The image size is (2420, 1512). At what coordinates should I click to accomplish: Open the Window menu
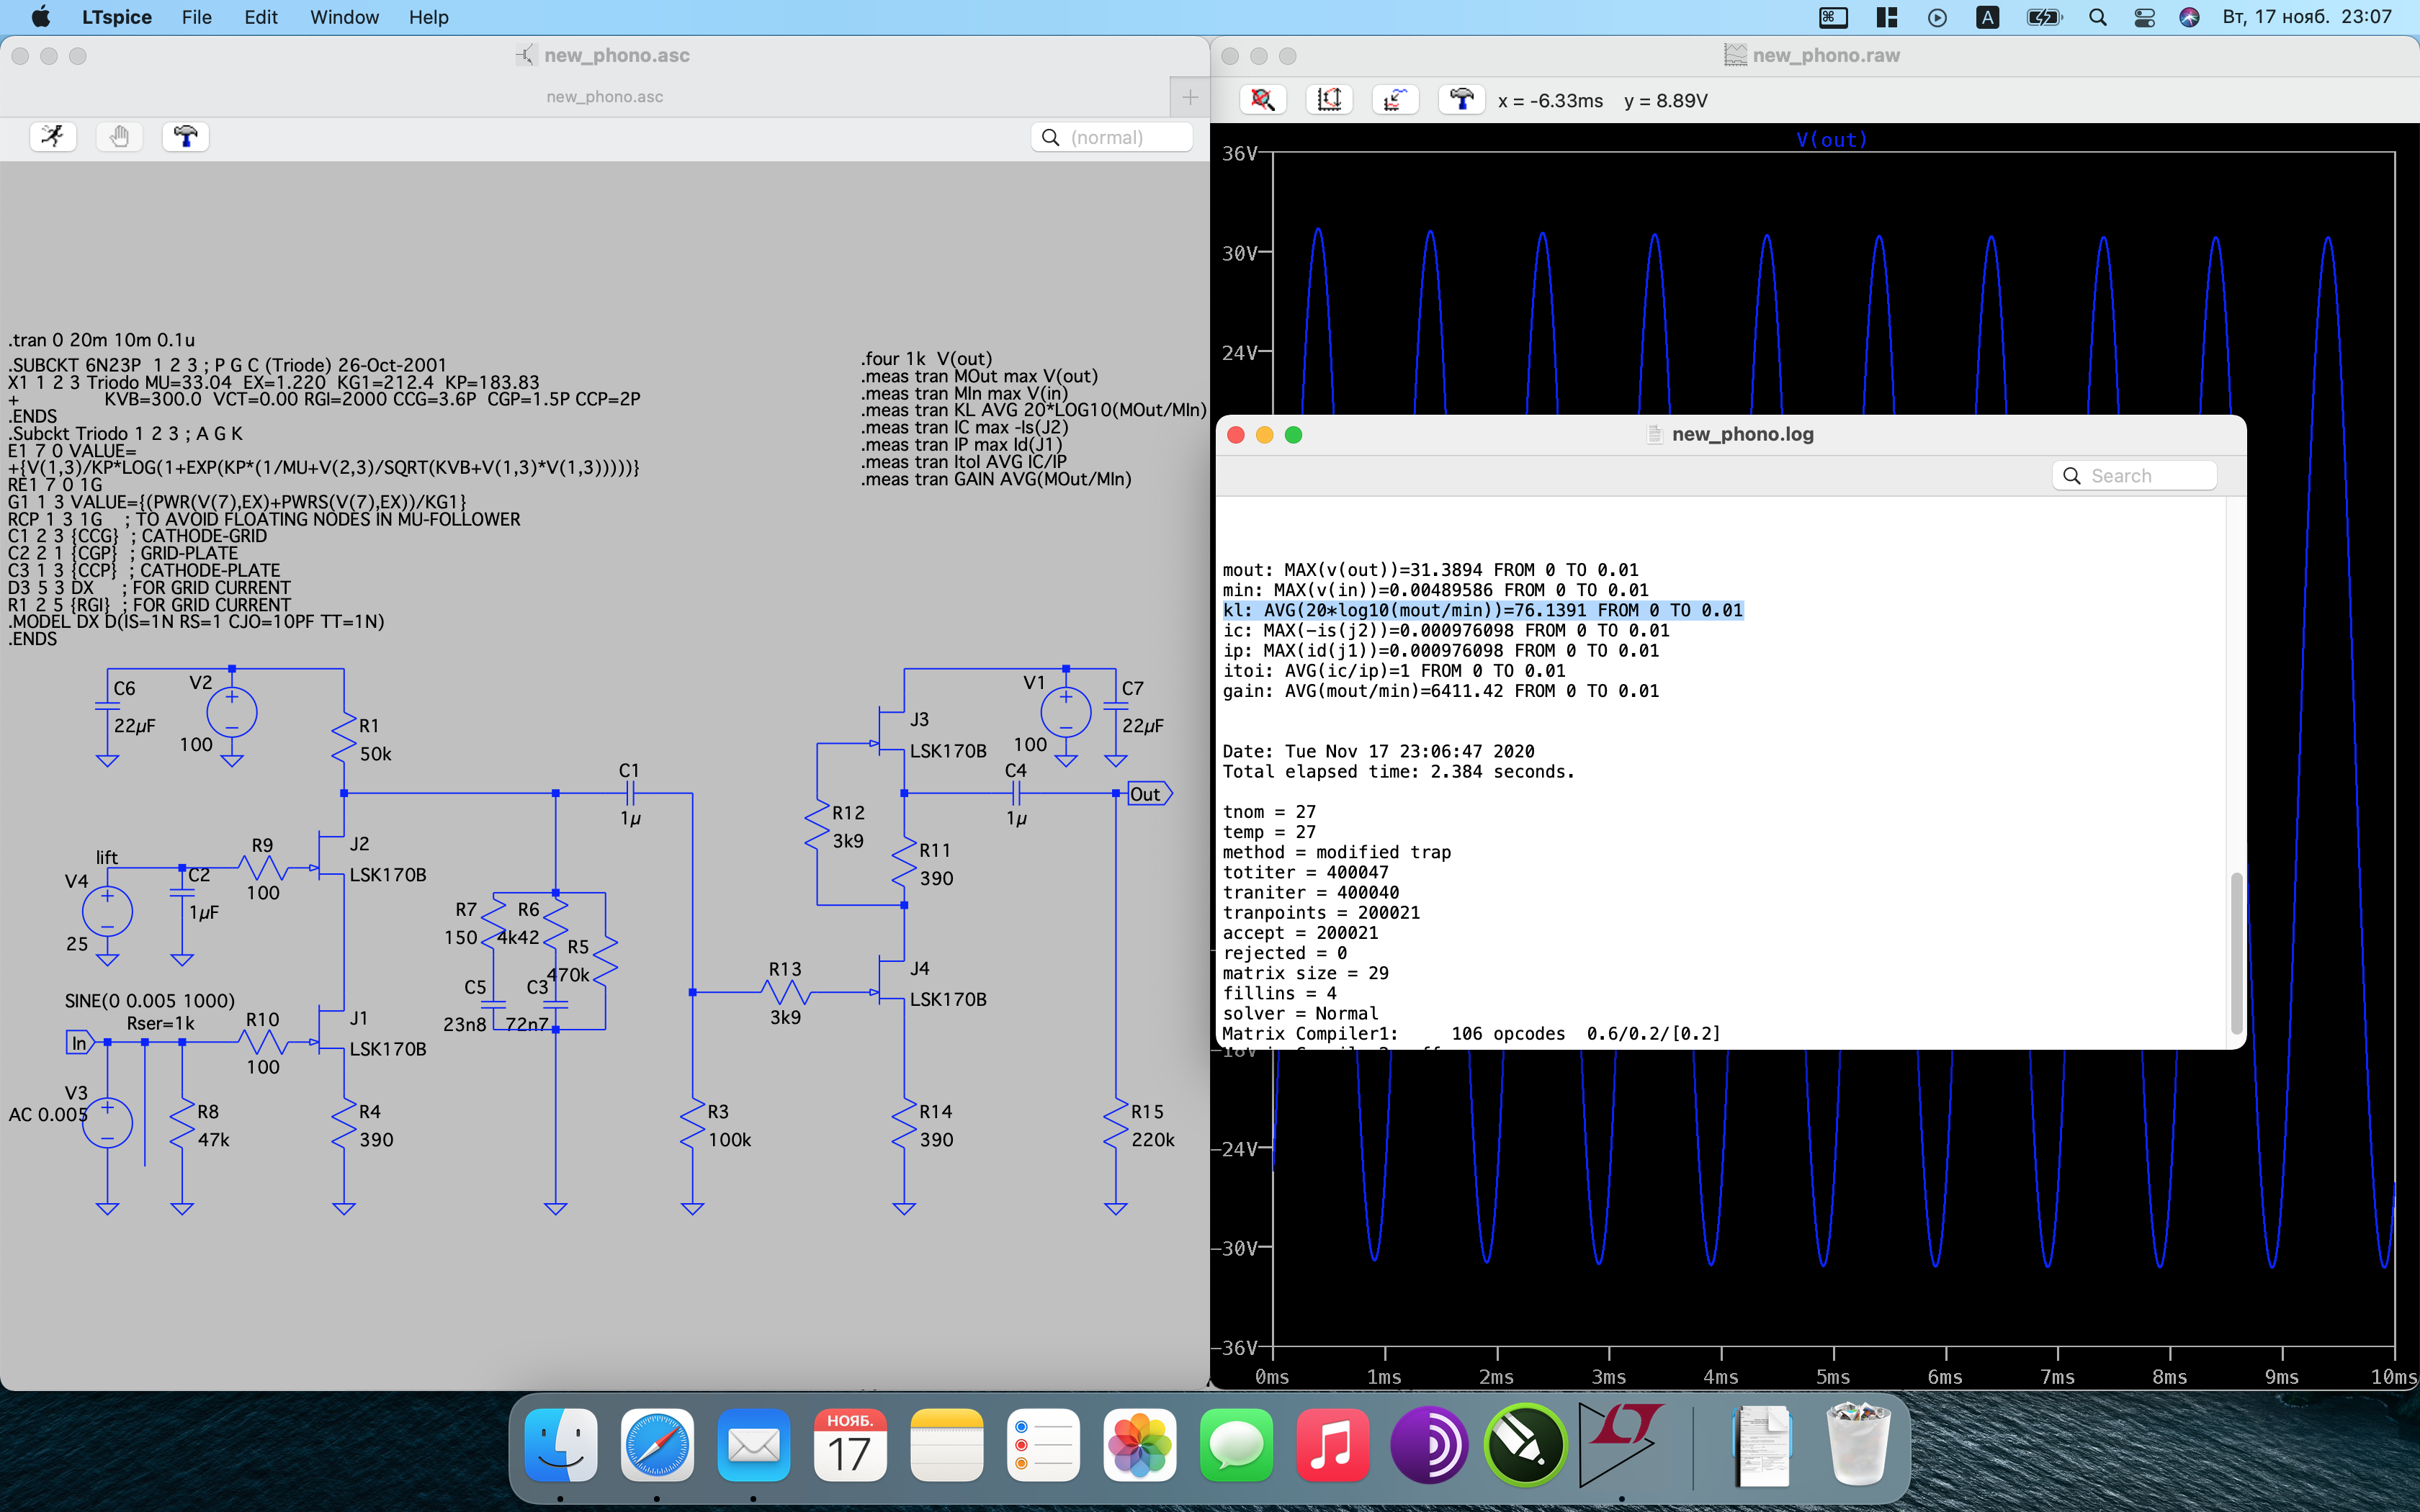344,17
